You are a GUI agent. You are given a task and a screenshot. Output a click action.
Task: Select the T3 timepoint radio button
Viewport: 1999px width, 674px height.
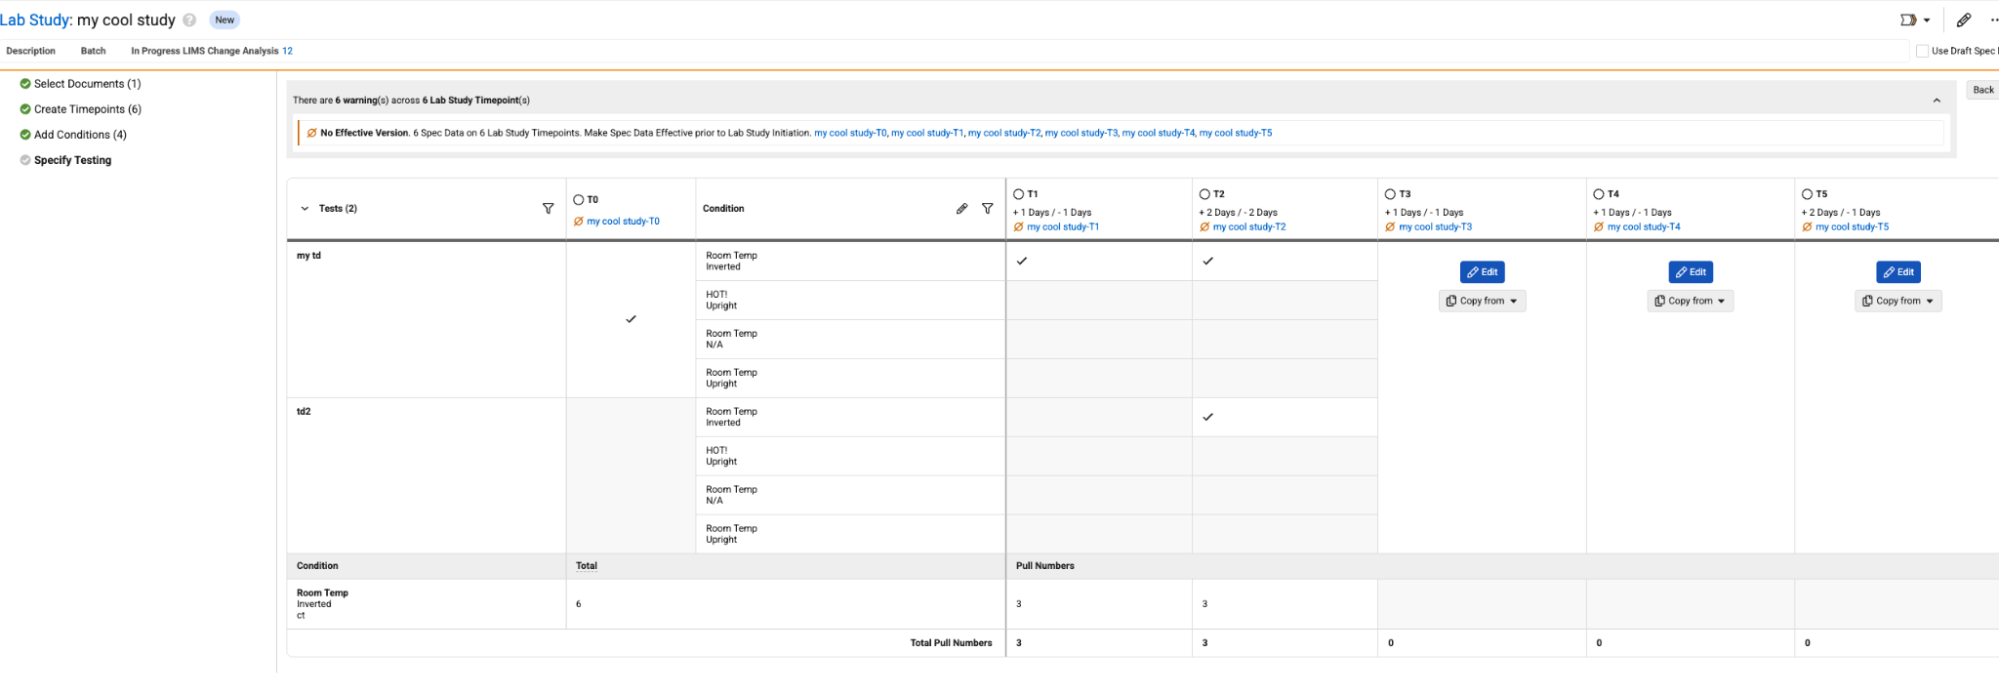coord(1390,194)
